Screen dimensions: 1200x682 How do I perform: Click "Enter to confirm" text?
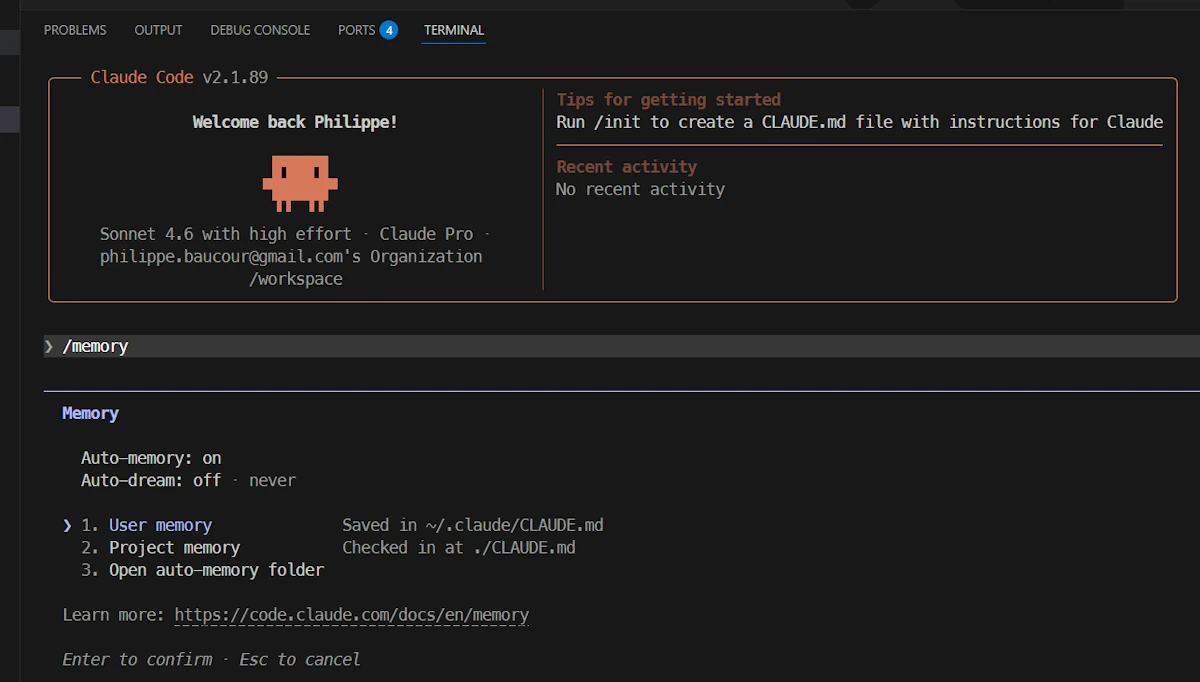[137, 659]
